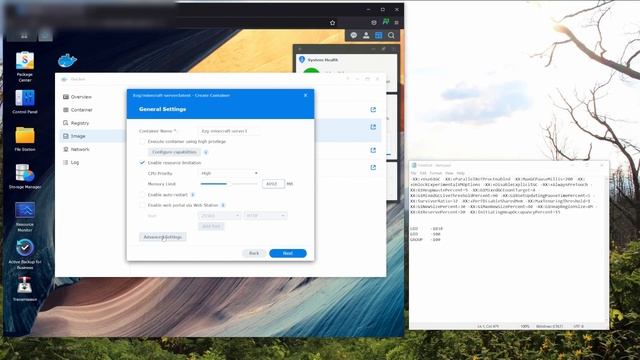Click the browser shield icon

[x=373, y=22]
